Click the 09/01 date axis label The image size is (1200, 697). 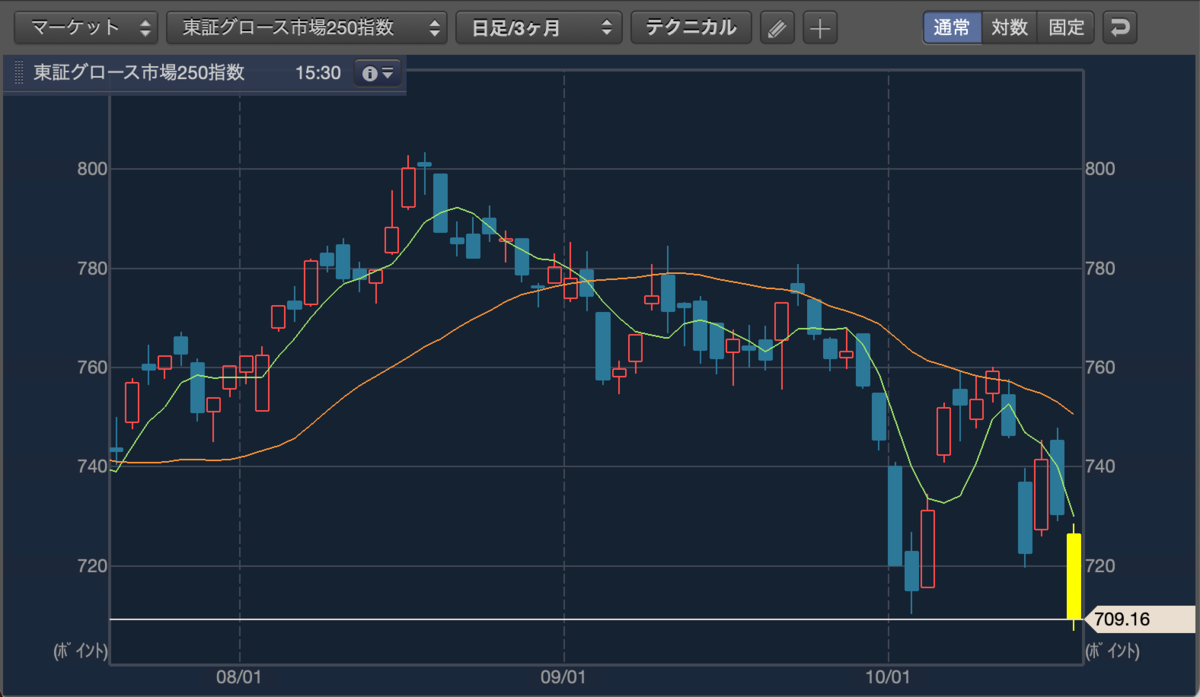tap(564, 677)
